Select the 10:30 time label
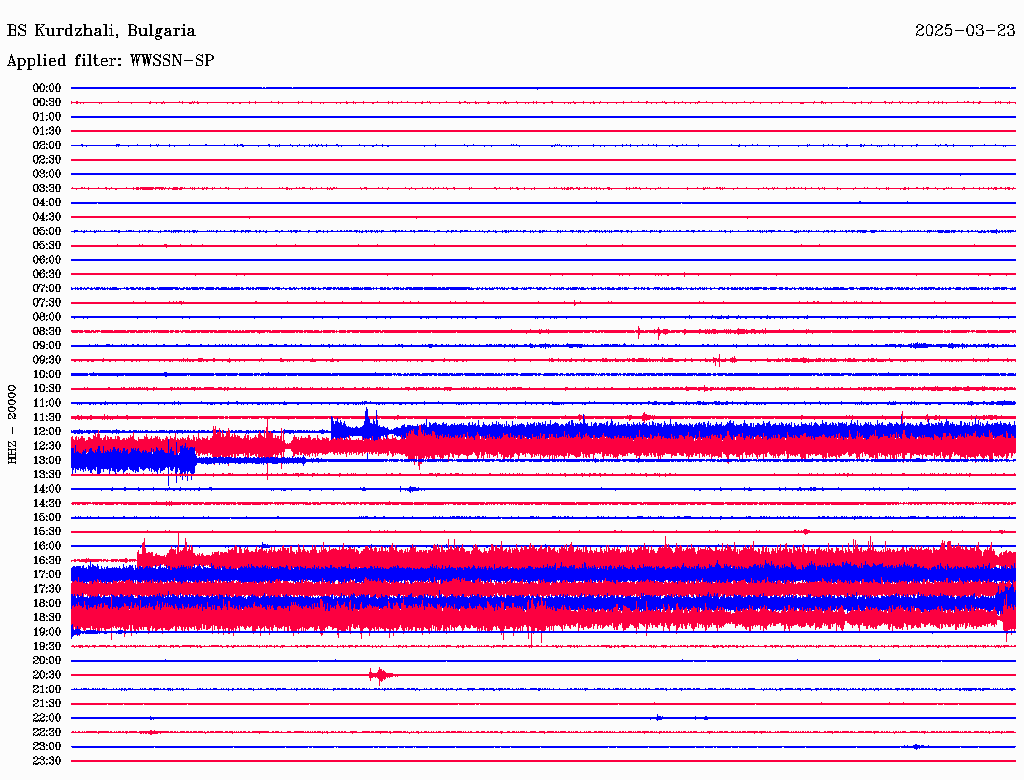The image size is (1024, 780). click(47, 389)
